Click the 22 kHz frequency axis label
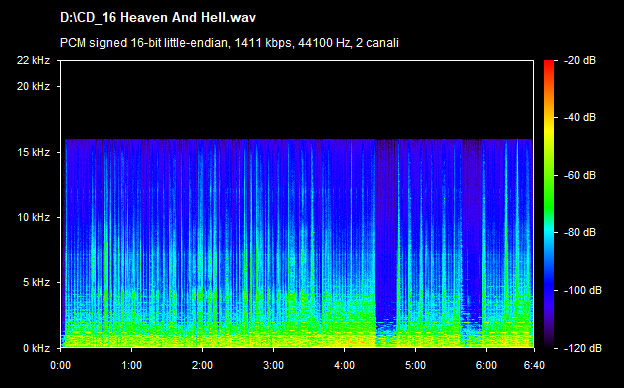 tap(33, 60)
